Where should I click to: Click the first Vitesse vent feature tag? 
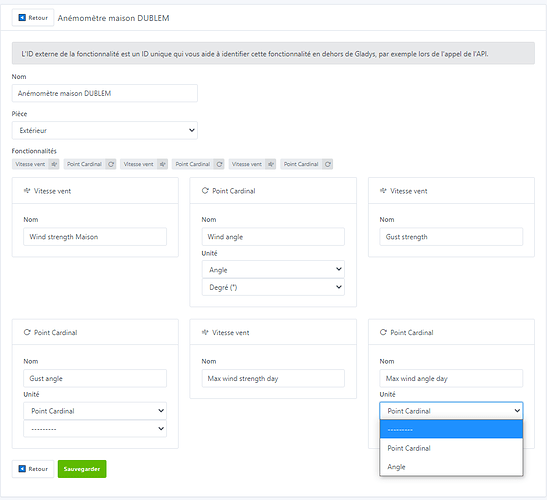point(36,164)
